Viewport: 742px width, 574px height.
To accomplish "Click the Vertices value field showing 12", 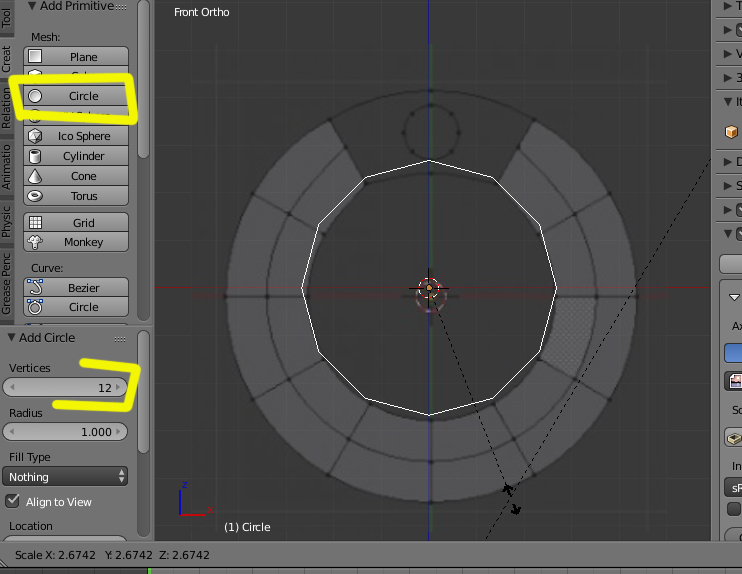I will tap(65, 388).
